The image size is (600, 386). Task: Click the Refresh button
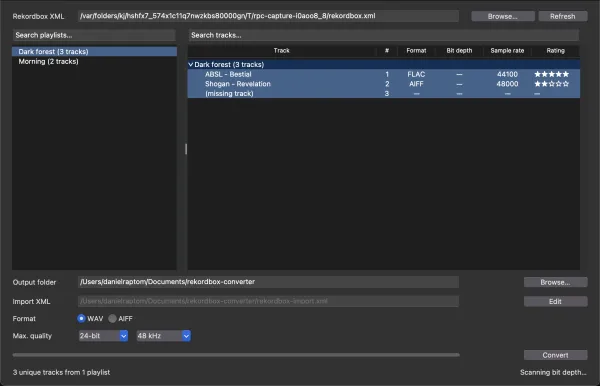(562, 16)
